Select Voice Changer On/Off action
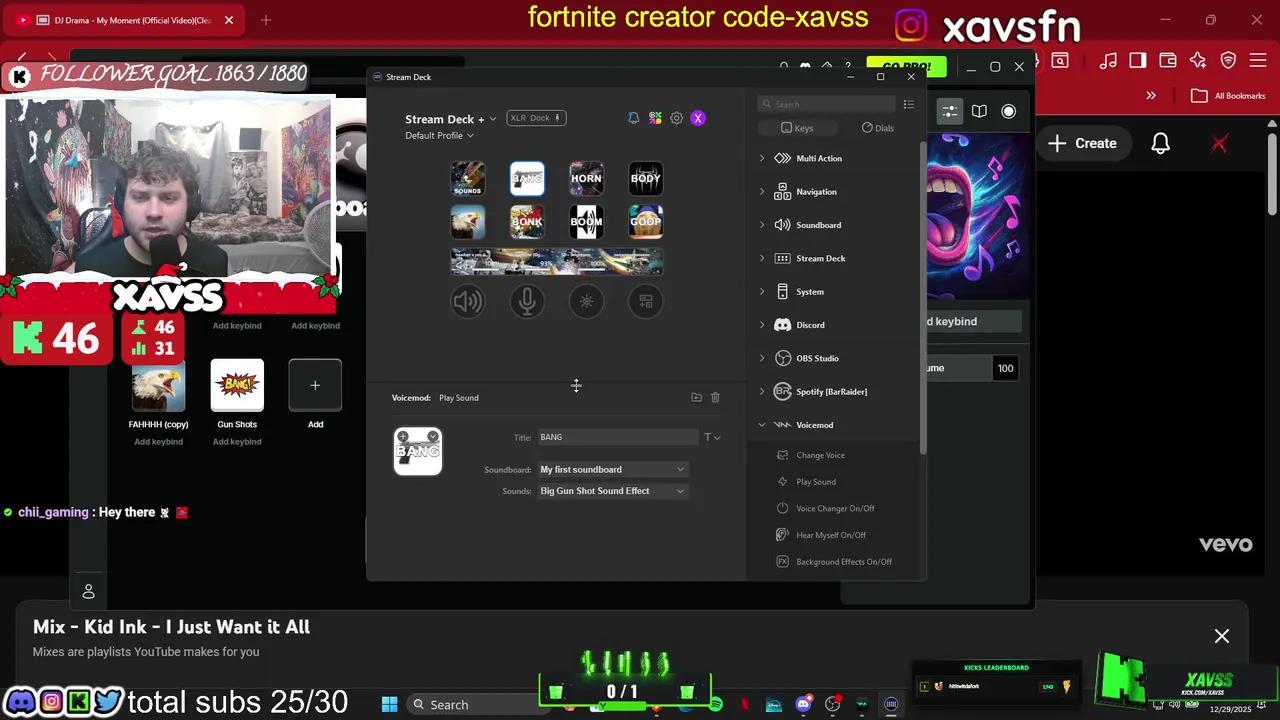Screen dimensions: 1280x720 coord(834,508)
